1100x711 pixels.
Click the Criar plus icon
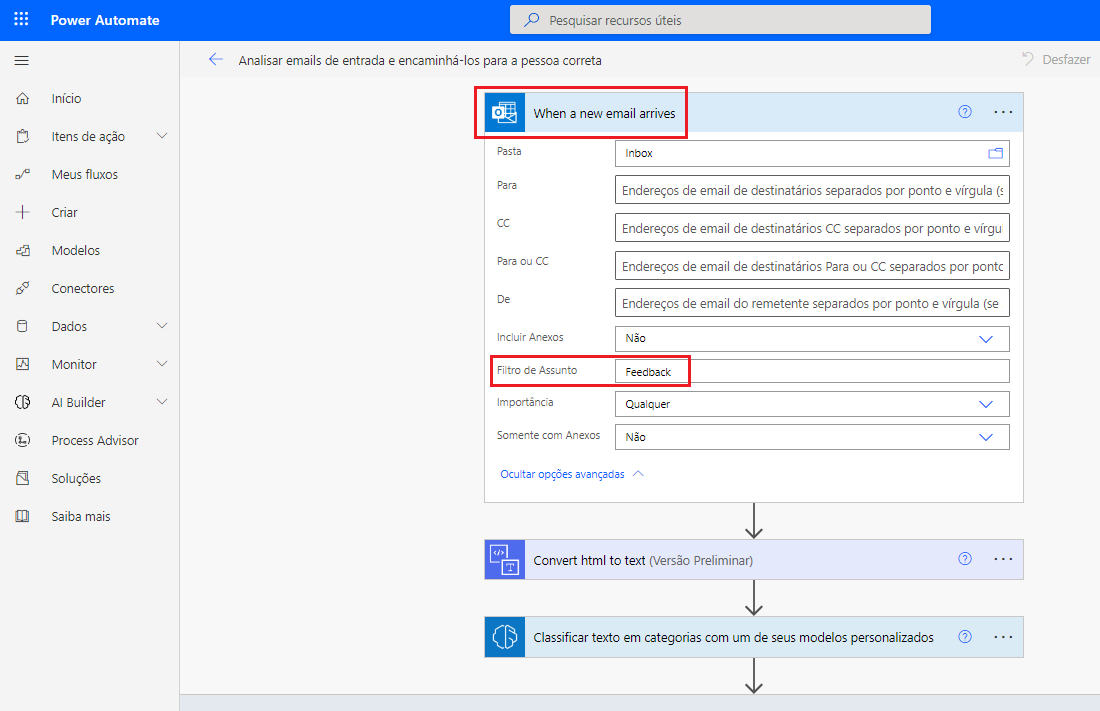(x=22, y=212)
